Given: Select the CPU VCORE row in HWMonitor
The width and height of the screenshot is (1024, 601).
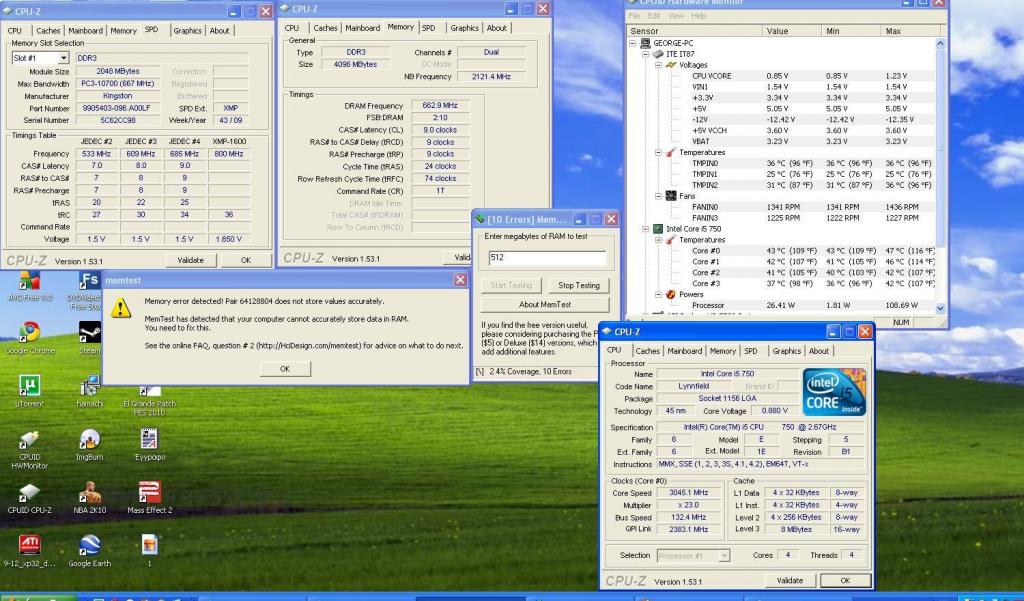Looking at the screenshot, I should pos(782,76).
